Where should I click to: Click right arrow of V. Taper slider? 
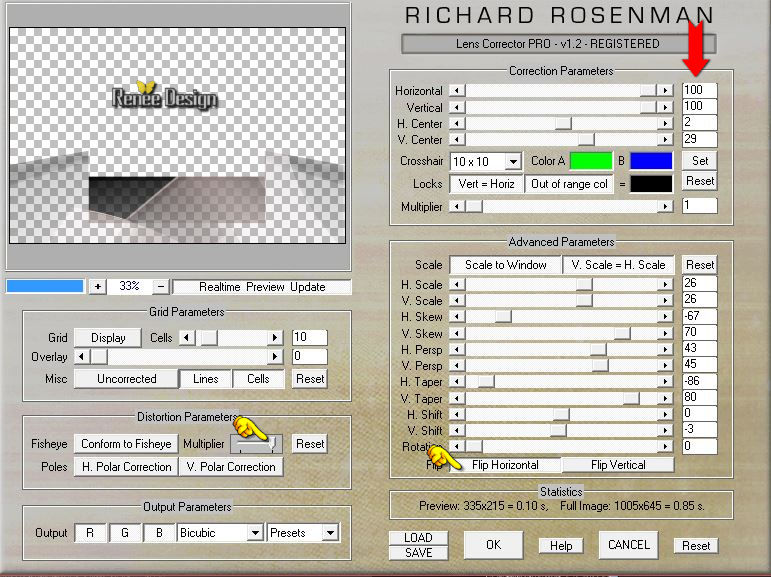[x=665, y=398]
